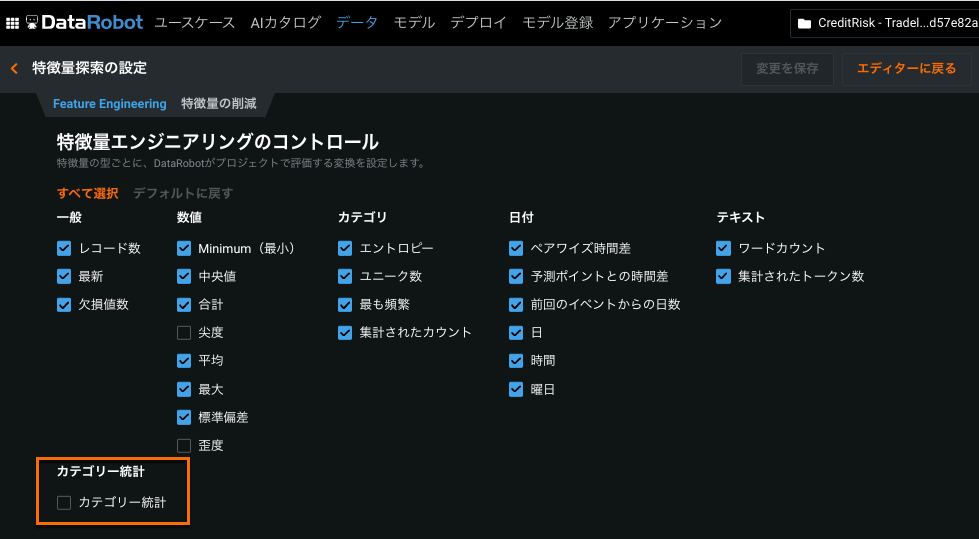Click the folder icon beside CreditRisk project
The height and width of the screenshot is (539, 979).
tap(804, 23)
